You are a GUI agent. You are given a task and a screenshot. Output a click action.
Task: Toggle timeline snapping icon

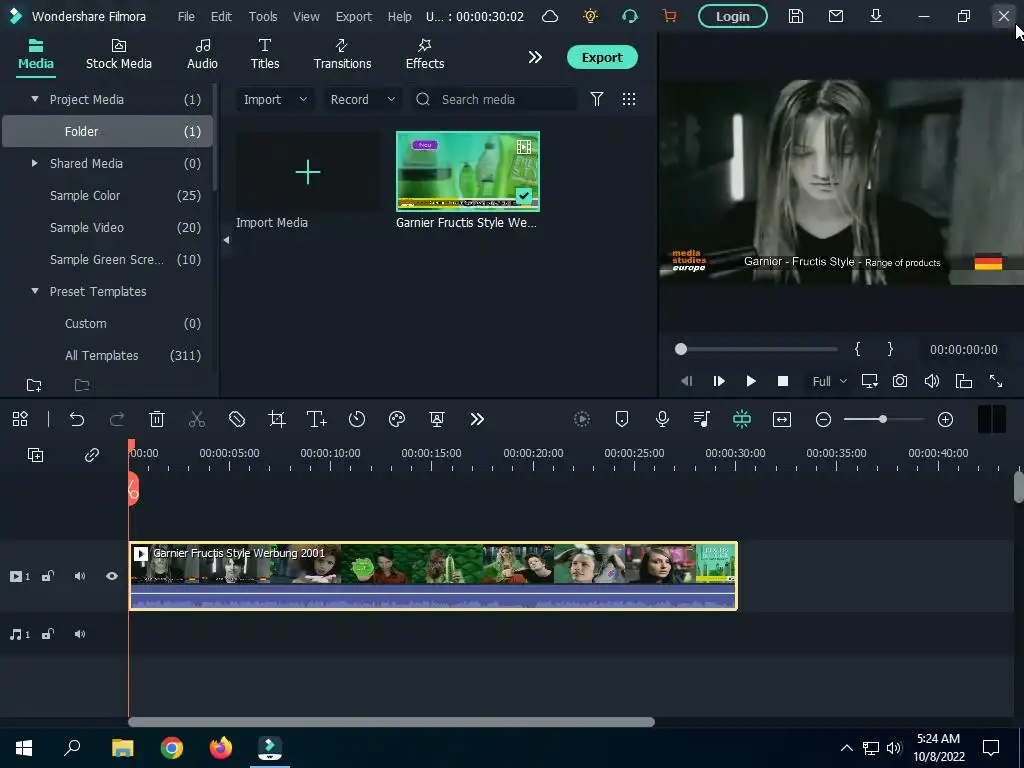pyautogui.click(x=742, y=419)
